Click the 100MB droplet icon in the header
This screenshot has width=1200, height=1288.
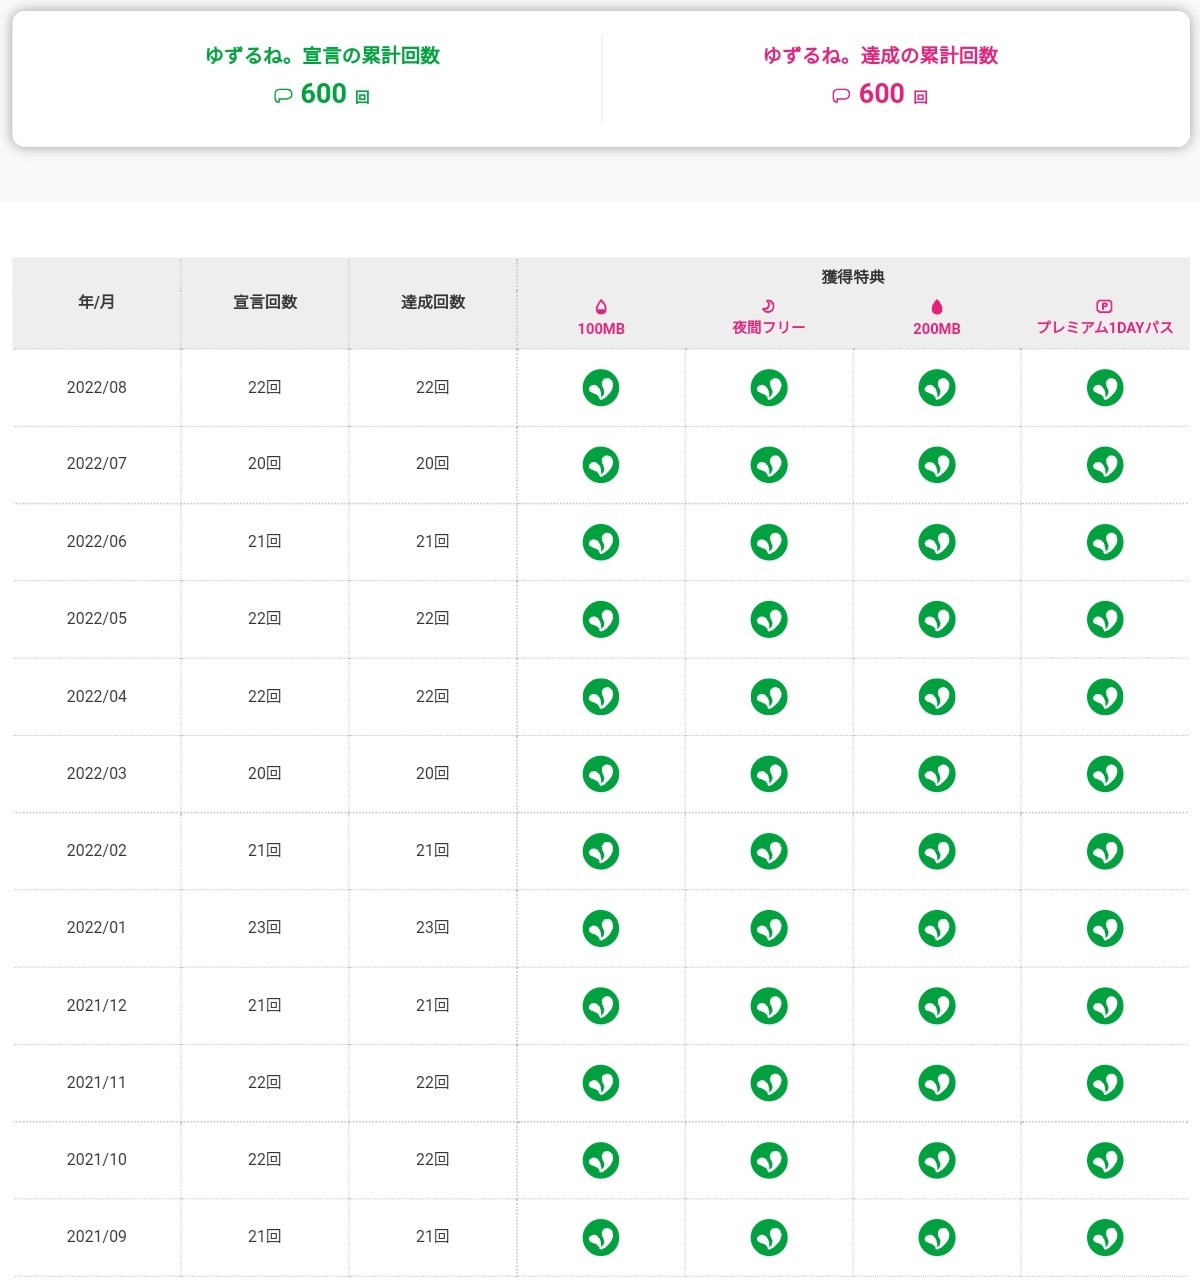click(601, 307)
